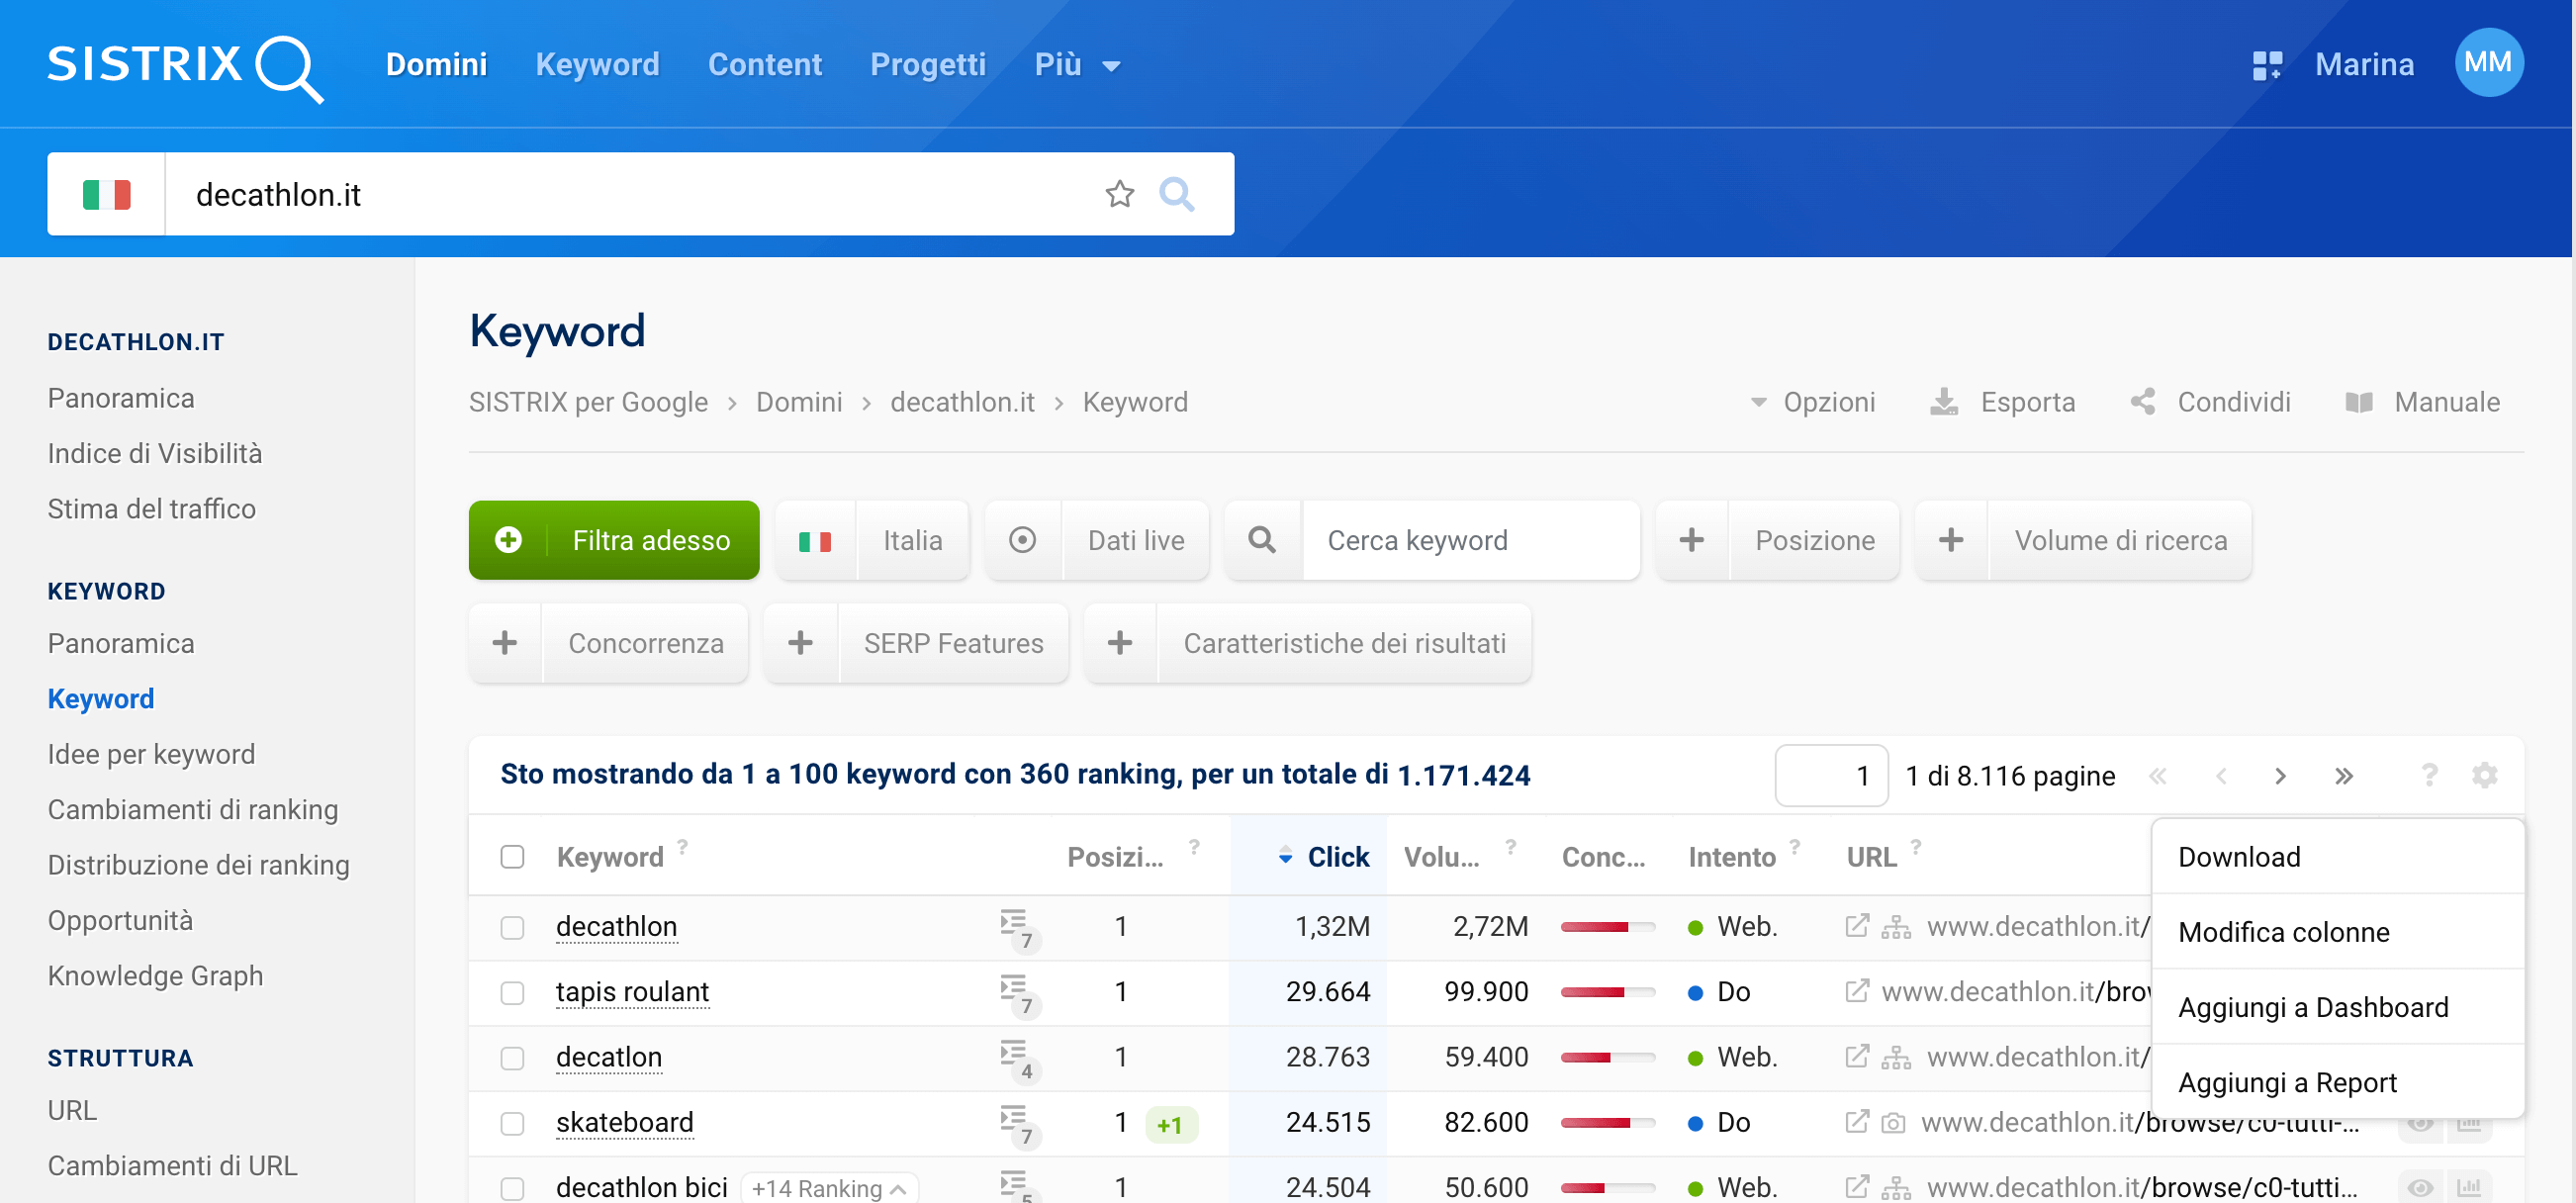Click plus icon of Volume di ricerca filter

pyautogui.click(x=1950, y=540)
